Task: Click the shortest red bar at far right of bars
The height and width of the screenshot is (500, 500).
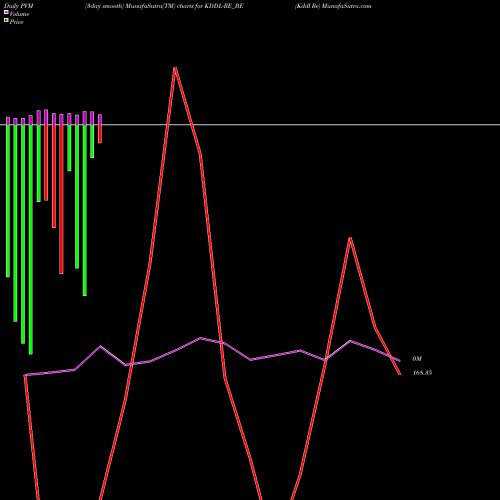Action: [100, 134]
